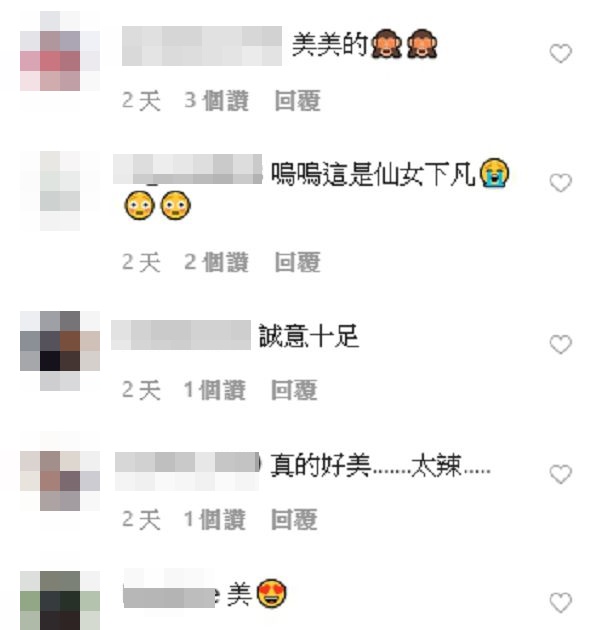Tap heart next to bottom 美 comment
616x630 pixels.
[x=561, y=602]
